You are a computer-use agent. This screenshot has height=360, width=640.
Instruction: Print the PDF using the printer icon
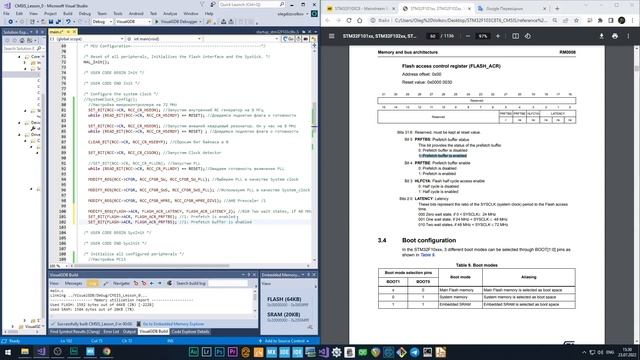pyautogui.click(x=615, y=36)
